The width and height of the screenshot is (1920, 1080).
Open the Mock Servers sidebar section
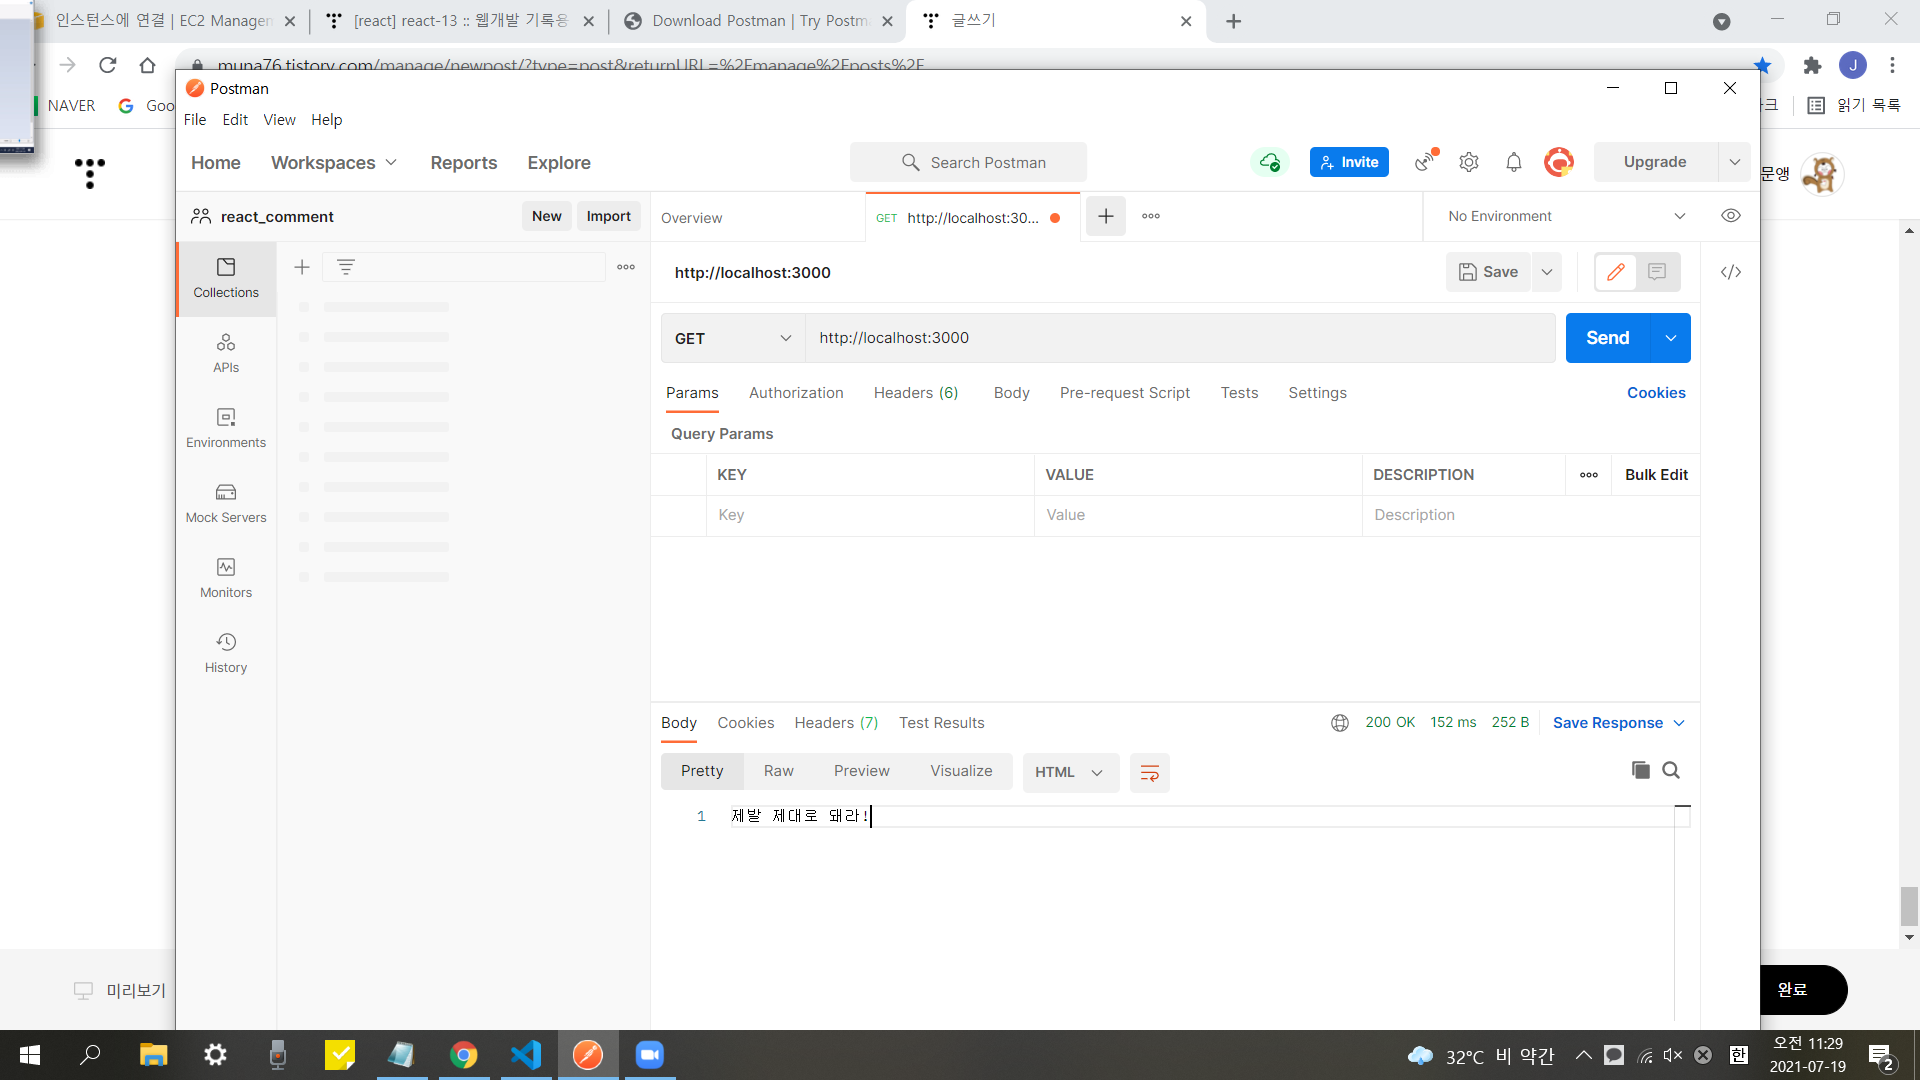coord(226,503)
